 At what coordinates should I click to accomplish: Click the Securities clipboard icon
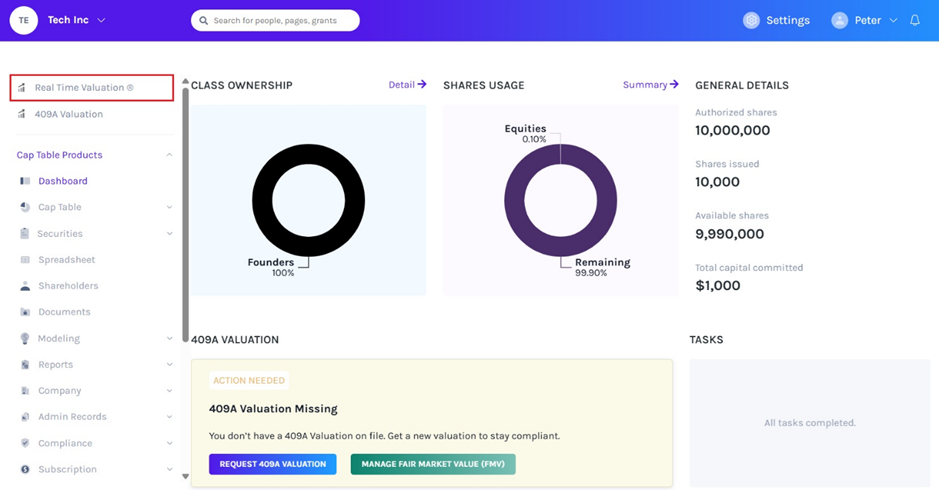point(25,234)
